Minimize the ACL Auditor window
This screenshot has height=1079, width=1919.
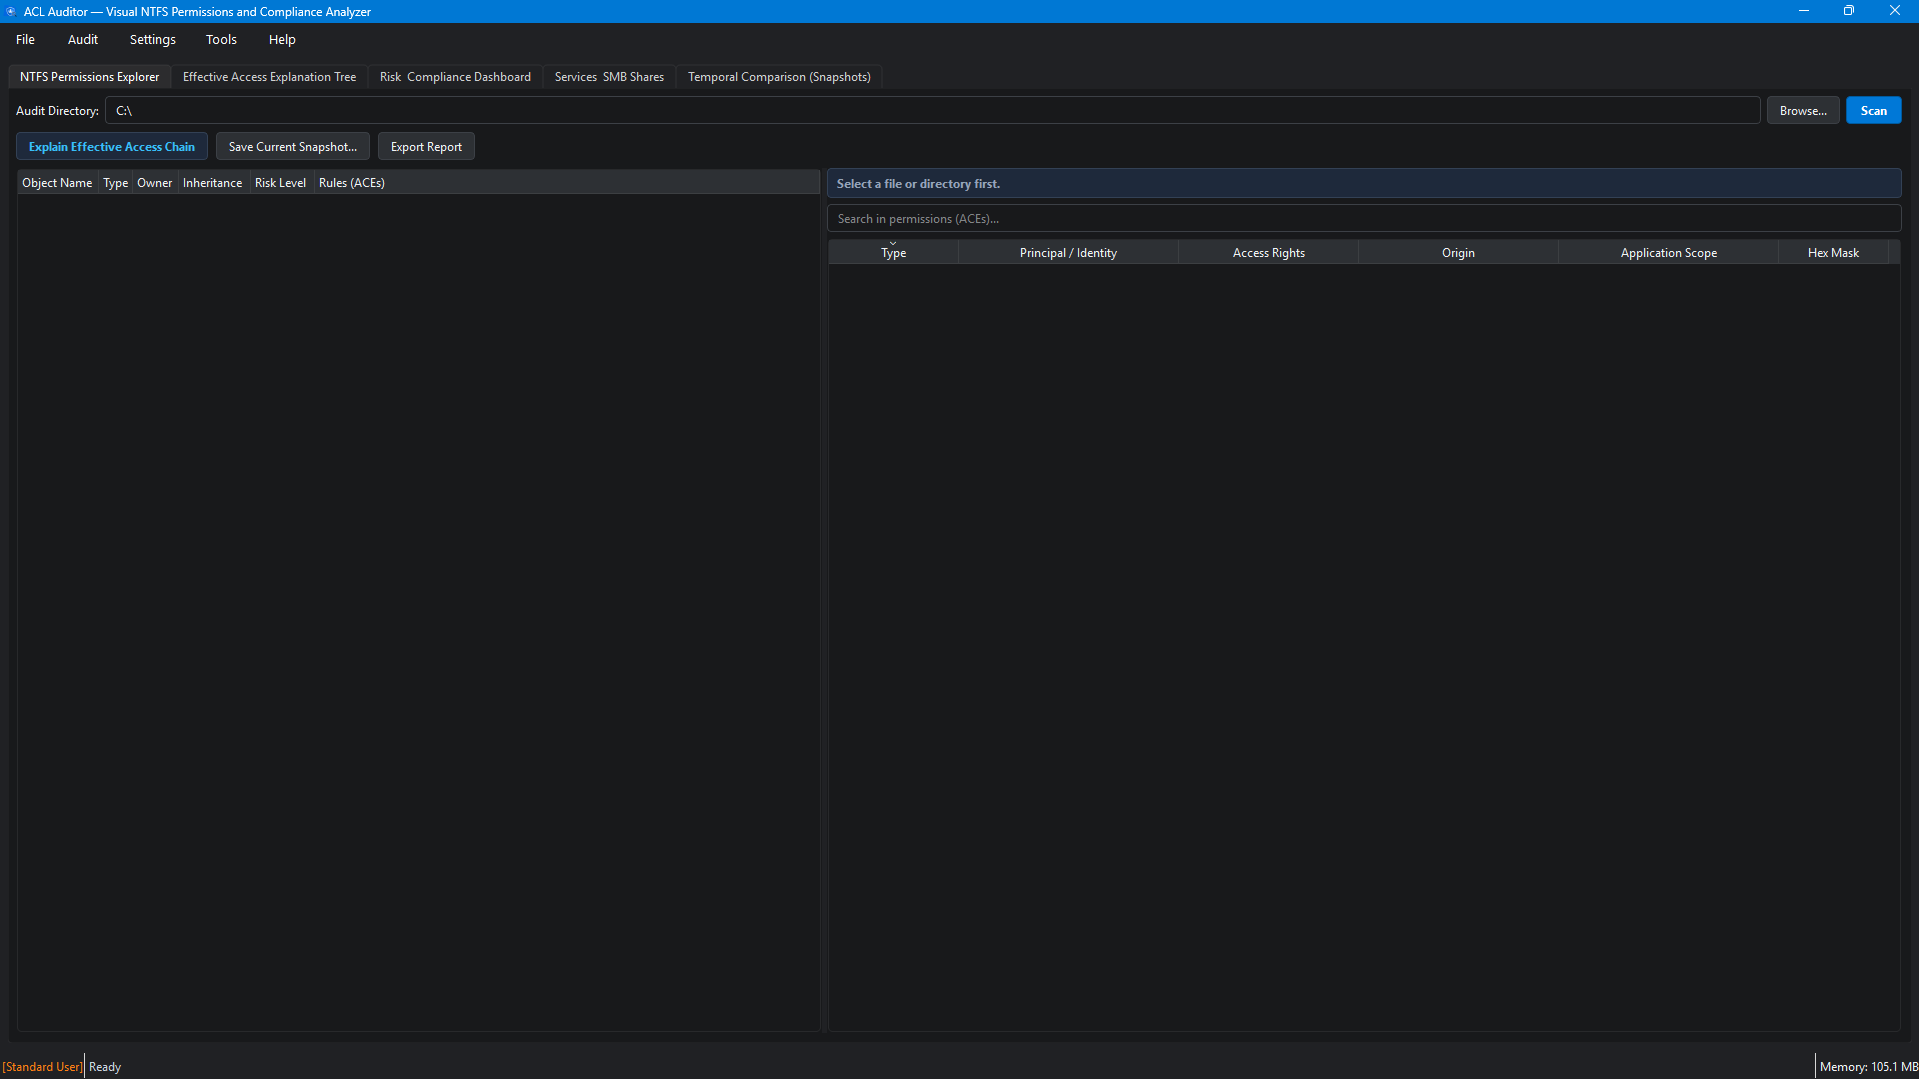coord(1803,11)
